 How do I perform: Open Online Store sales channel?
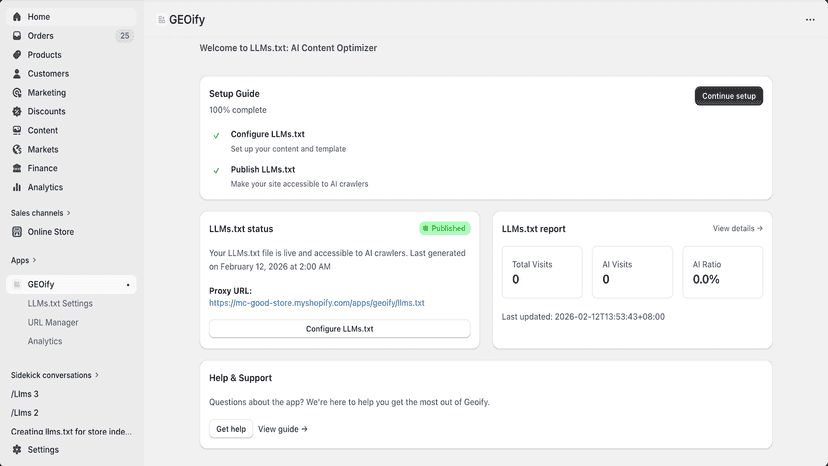pos(71,232)
